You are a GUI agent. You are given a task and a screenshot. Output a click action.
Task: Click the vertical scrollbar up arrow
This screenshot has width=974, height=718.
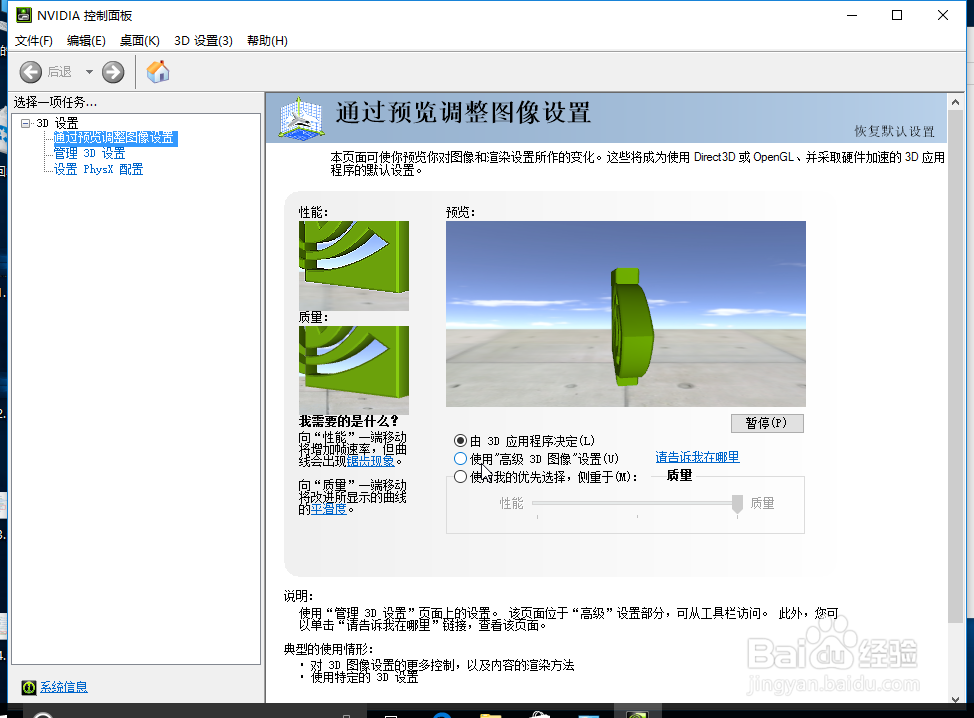(x=955, y=102)
